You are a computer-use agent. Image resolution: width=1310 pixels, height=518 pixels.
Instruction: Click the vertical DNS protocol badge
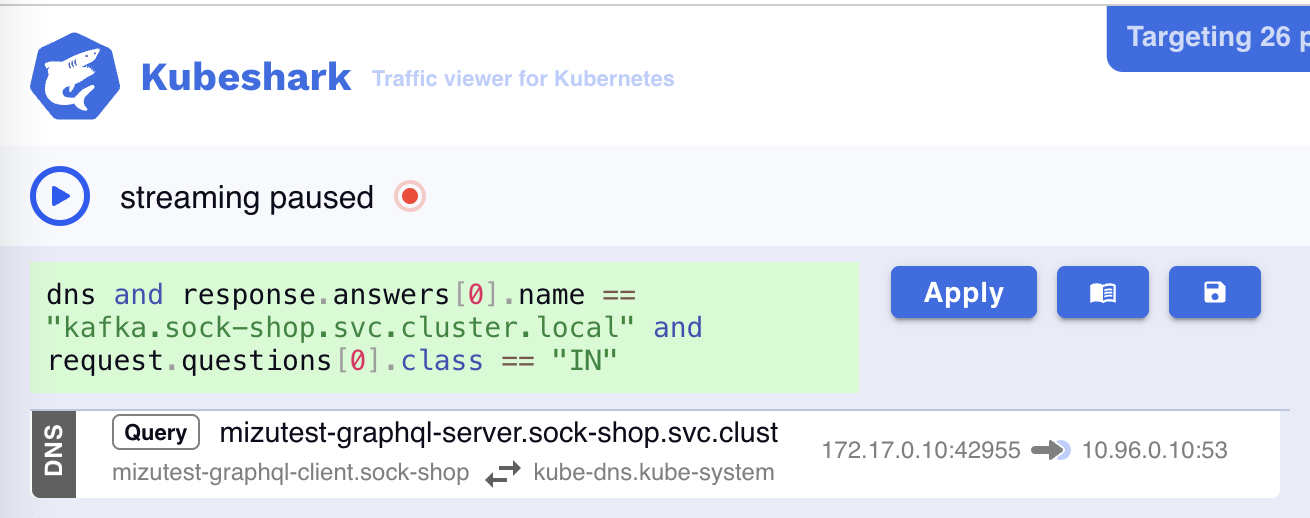pos(54,453)
